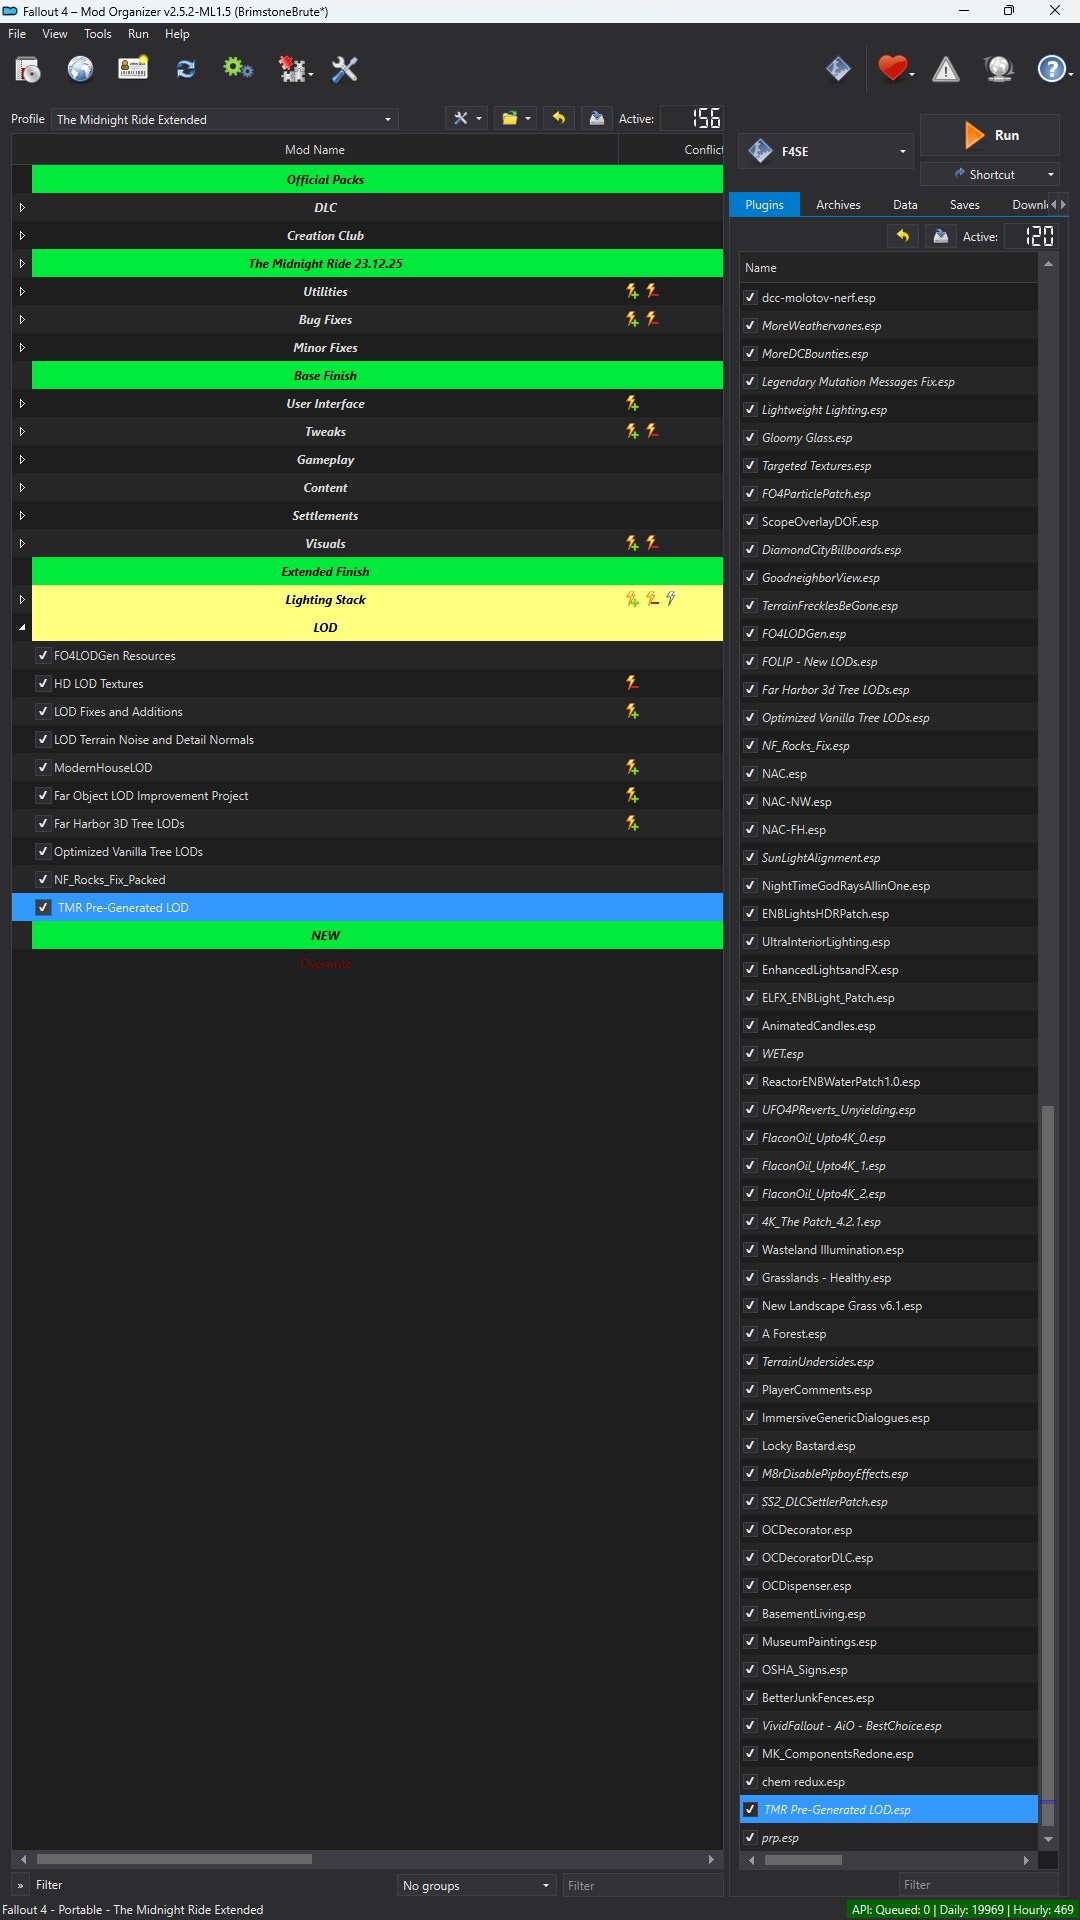Uncheck the A Forest.esp plugin
The height and width of the screenshot is (1920, 1080).
750,1333
